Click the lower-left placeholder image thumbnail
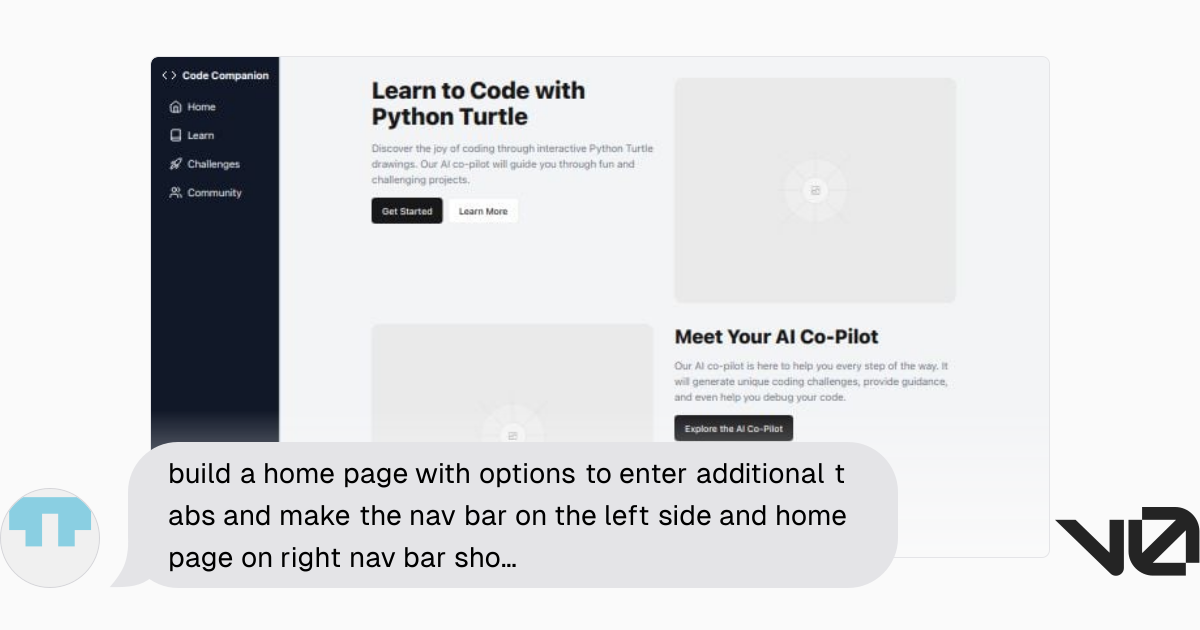 (512, 383)
